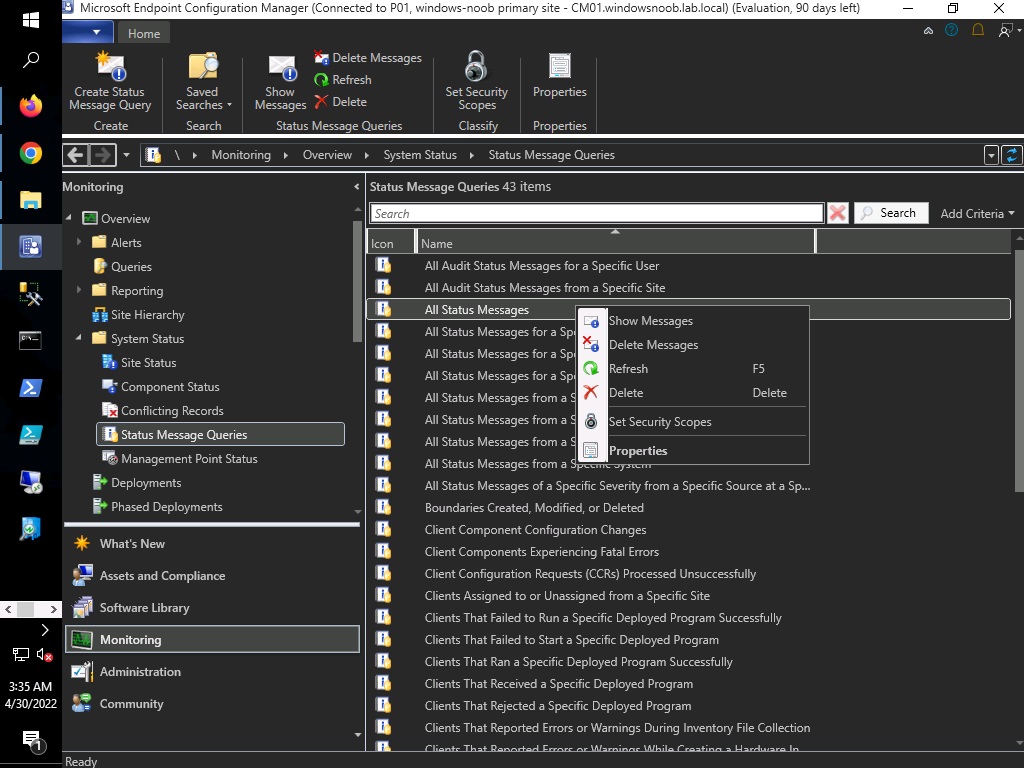This screenshot has width=1024, height=768.
Task: Switch to the Administration workspace
Action: pos(212,672)
